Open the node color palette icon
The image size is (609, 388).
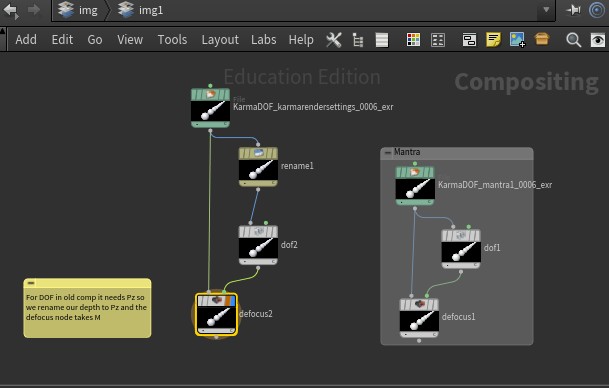click(x=413, y=40)
